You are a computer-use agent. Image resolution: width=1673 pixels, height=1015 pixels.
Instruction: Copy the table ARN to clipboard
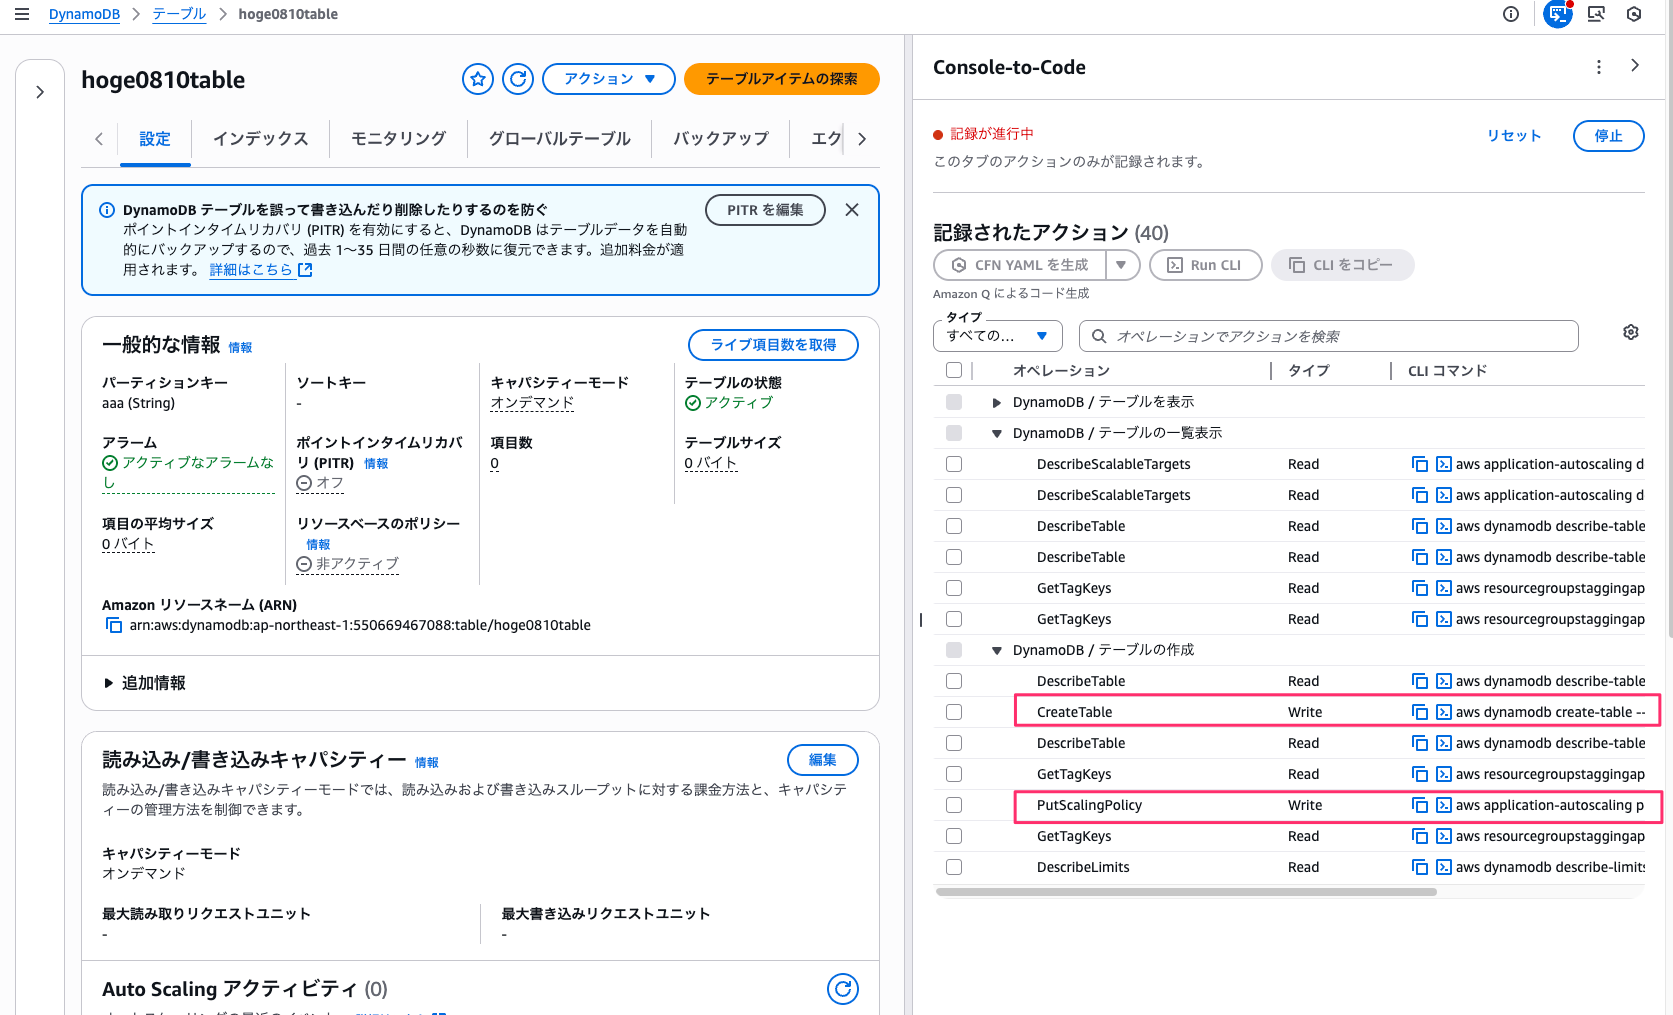tap(114, 625)
